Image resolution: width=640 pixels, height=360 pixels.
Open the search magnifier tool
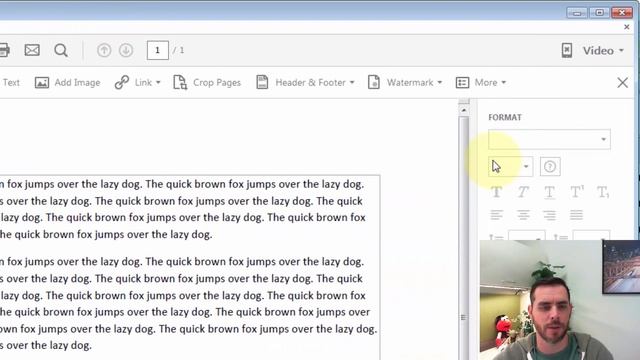(61, 50)
